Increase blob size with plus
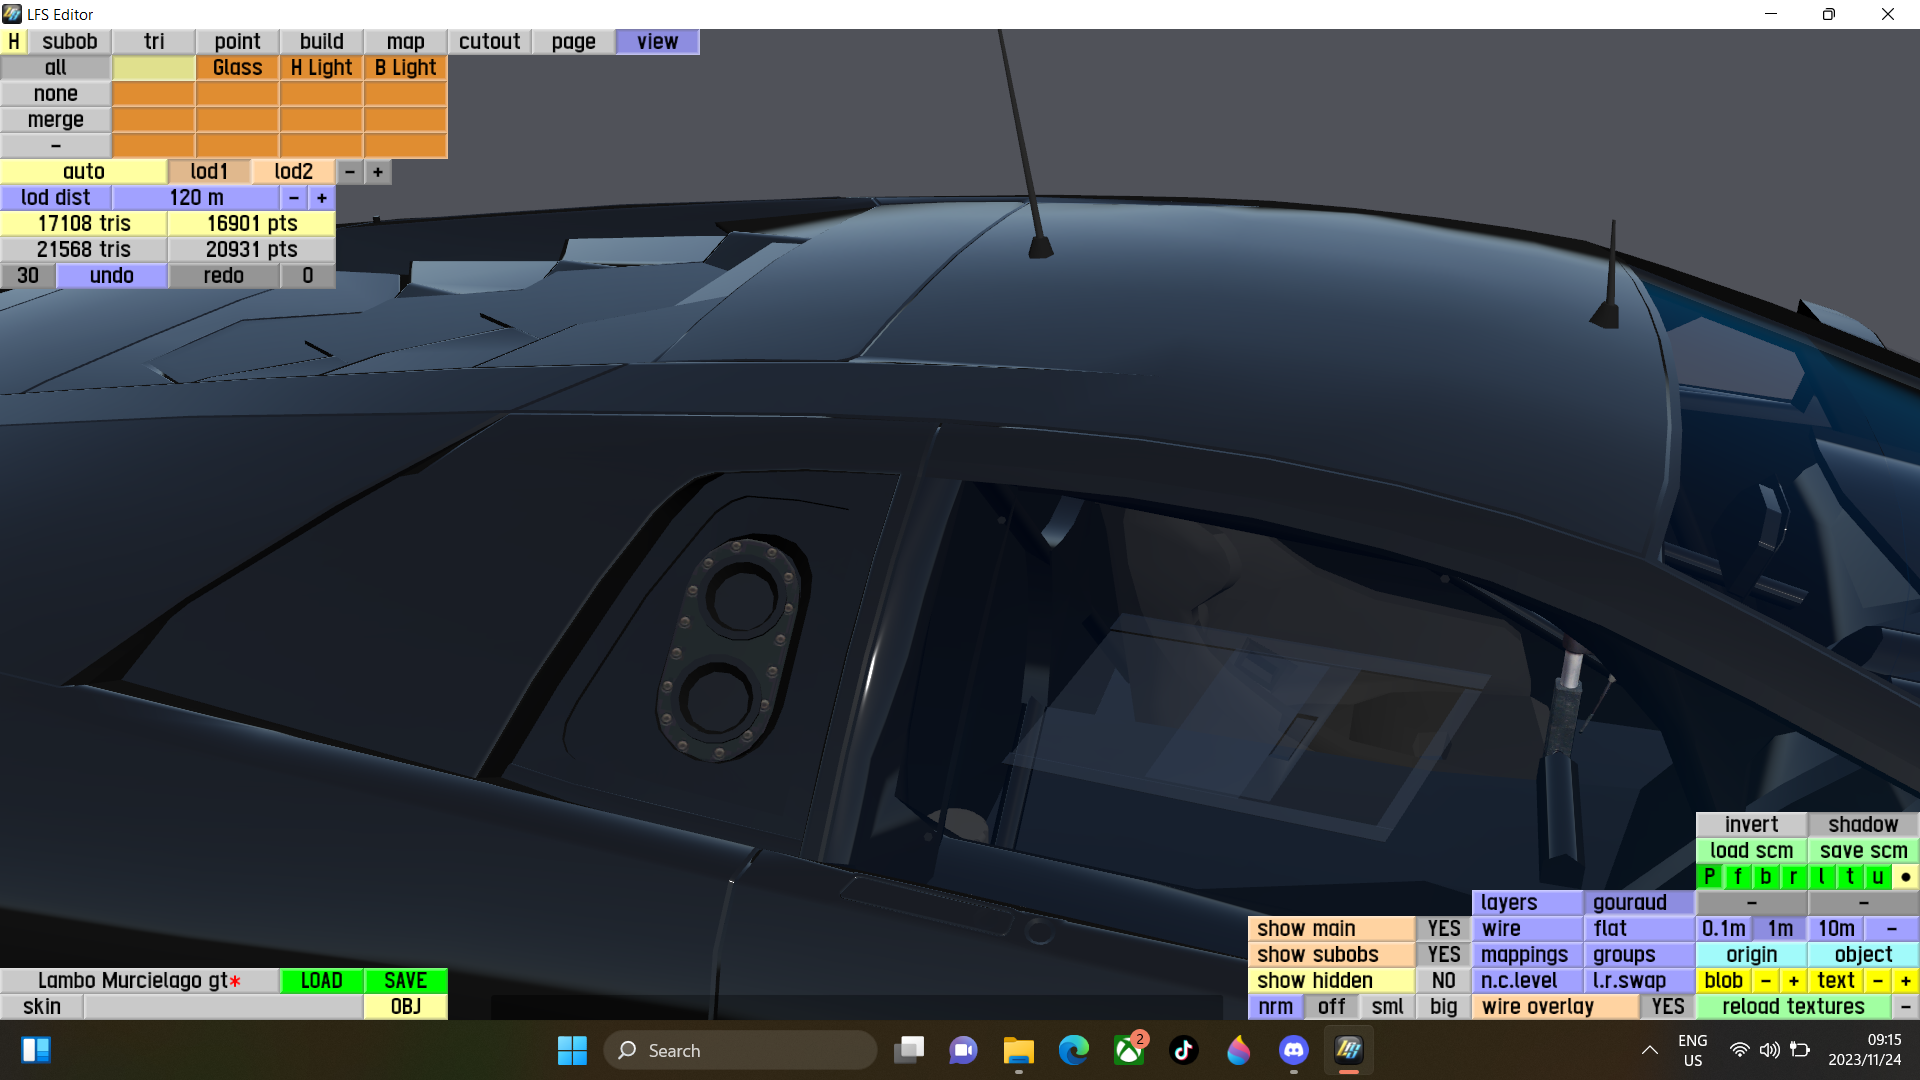 point(1793,981)
